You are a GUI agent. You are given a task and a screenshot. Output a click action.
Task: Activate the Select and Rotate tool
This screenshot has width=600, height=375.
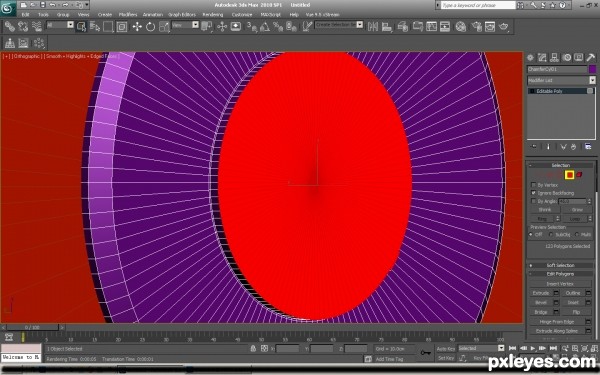point(150,26)
